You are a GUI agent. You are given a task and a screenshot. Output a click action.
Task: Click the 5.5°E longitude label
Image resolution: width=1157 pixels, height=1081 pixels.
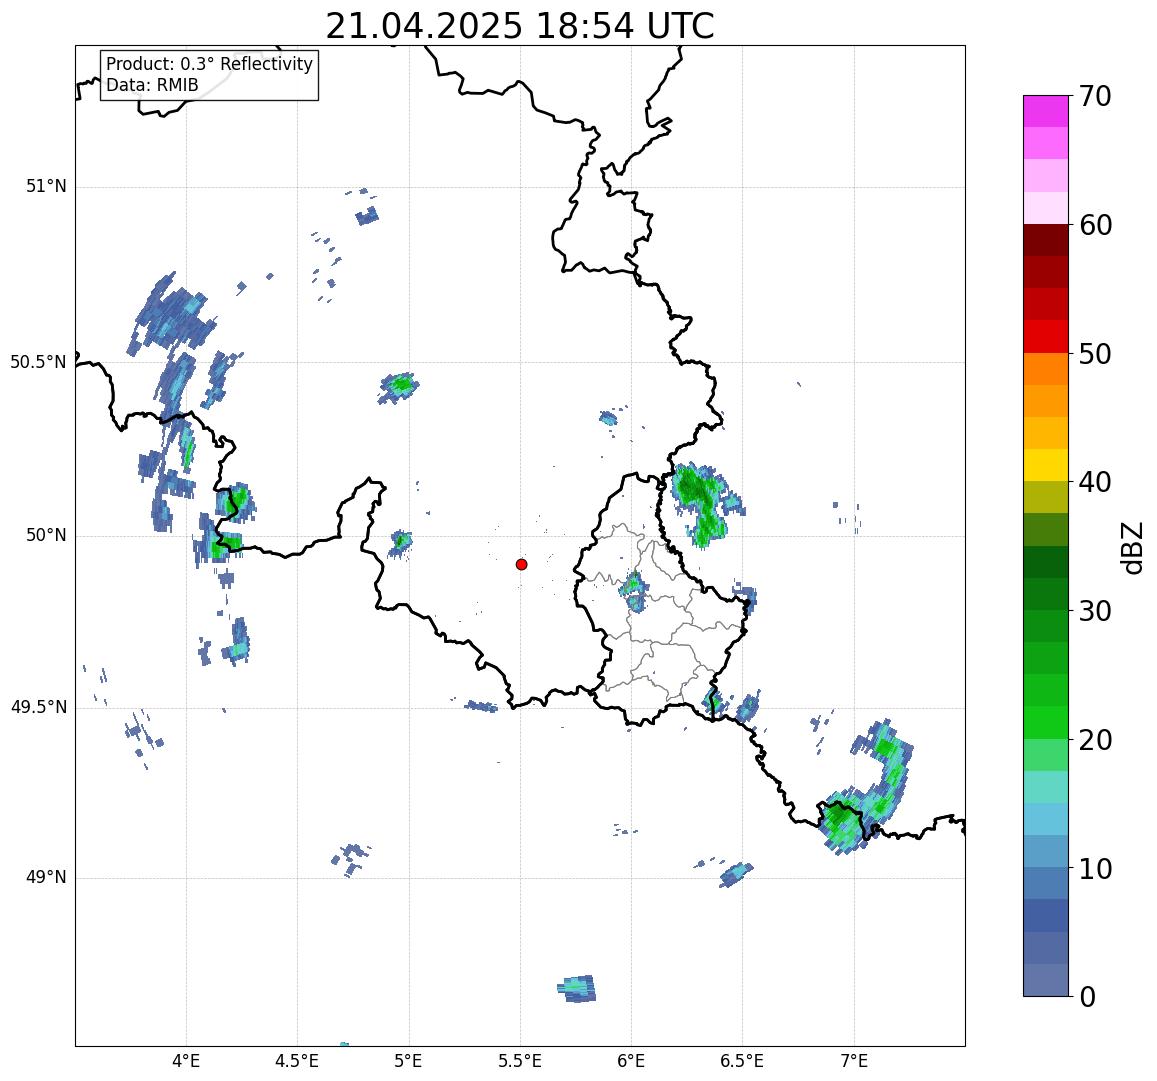coord(520,1062)
